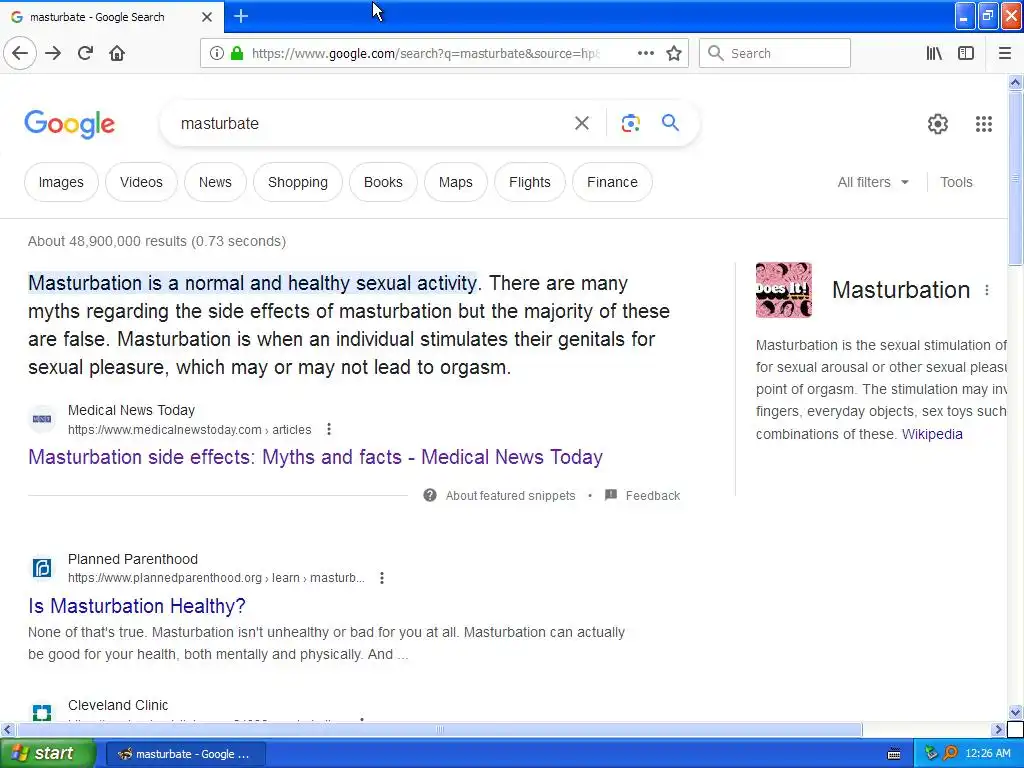Screen dimensions: 1024x768
Task: Toggle the sidebar view icon
Action: coord(966,53)
